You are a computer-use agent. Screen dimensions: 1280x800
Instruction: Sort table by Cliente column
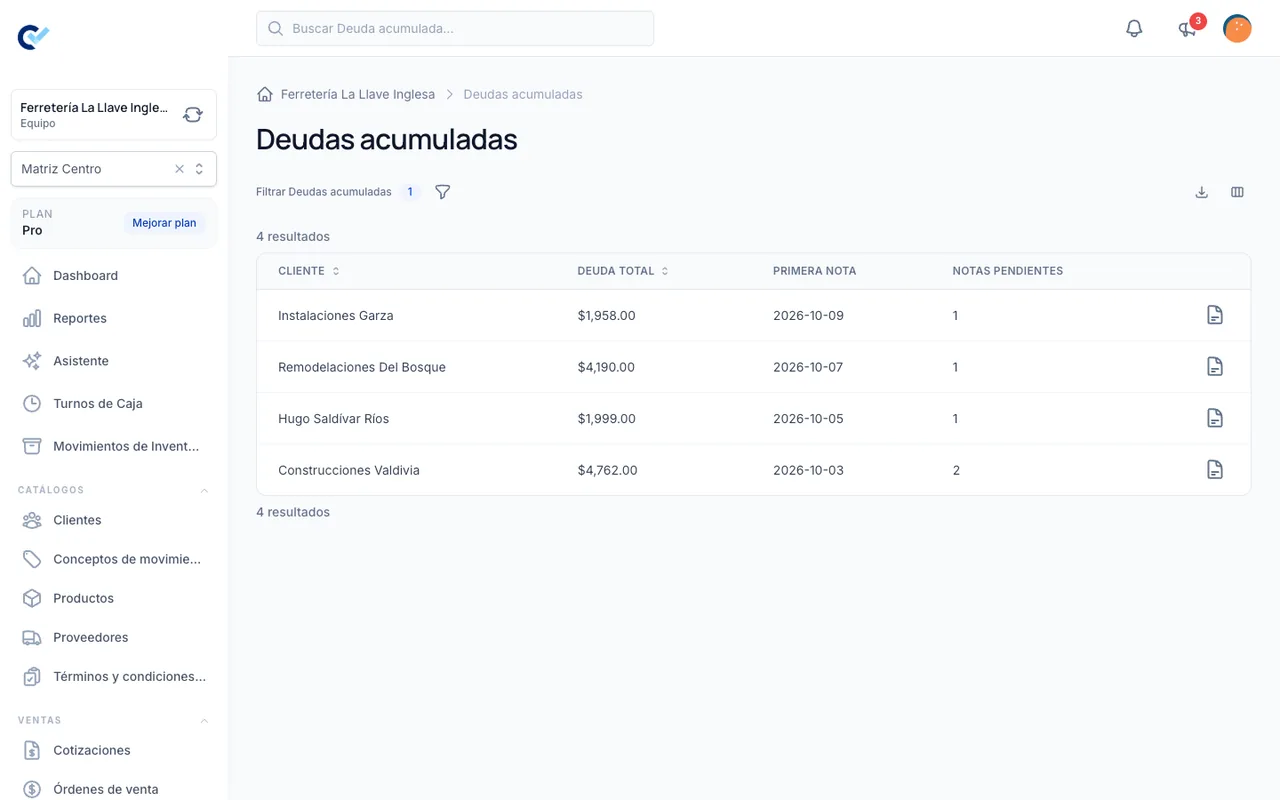pos(309,271)
